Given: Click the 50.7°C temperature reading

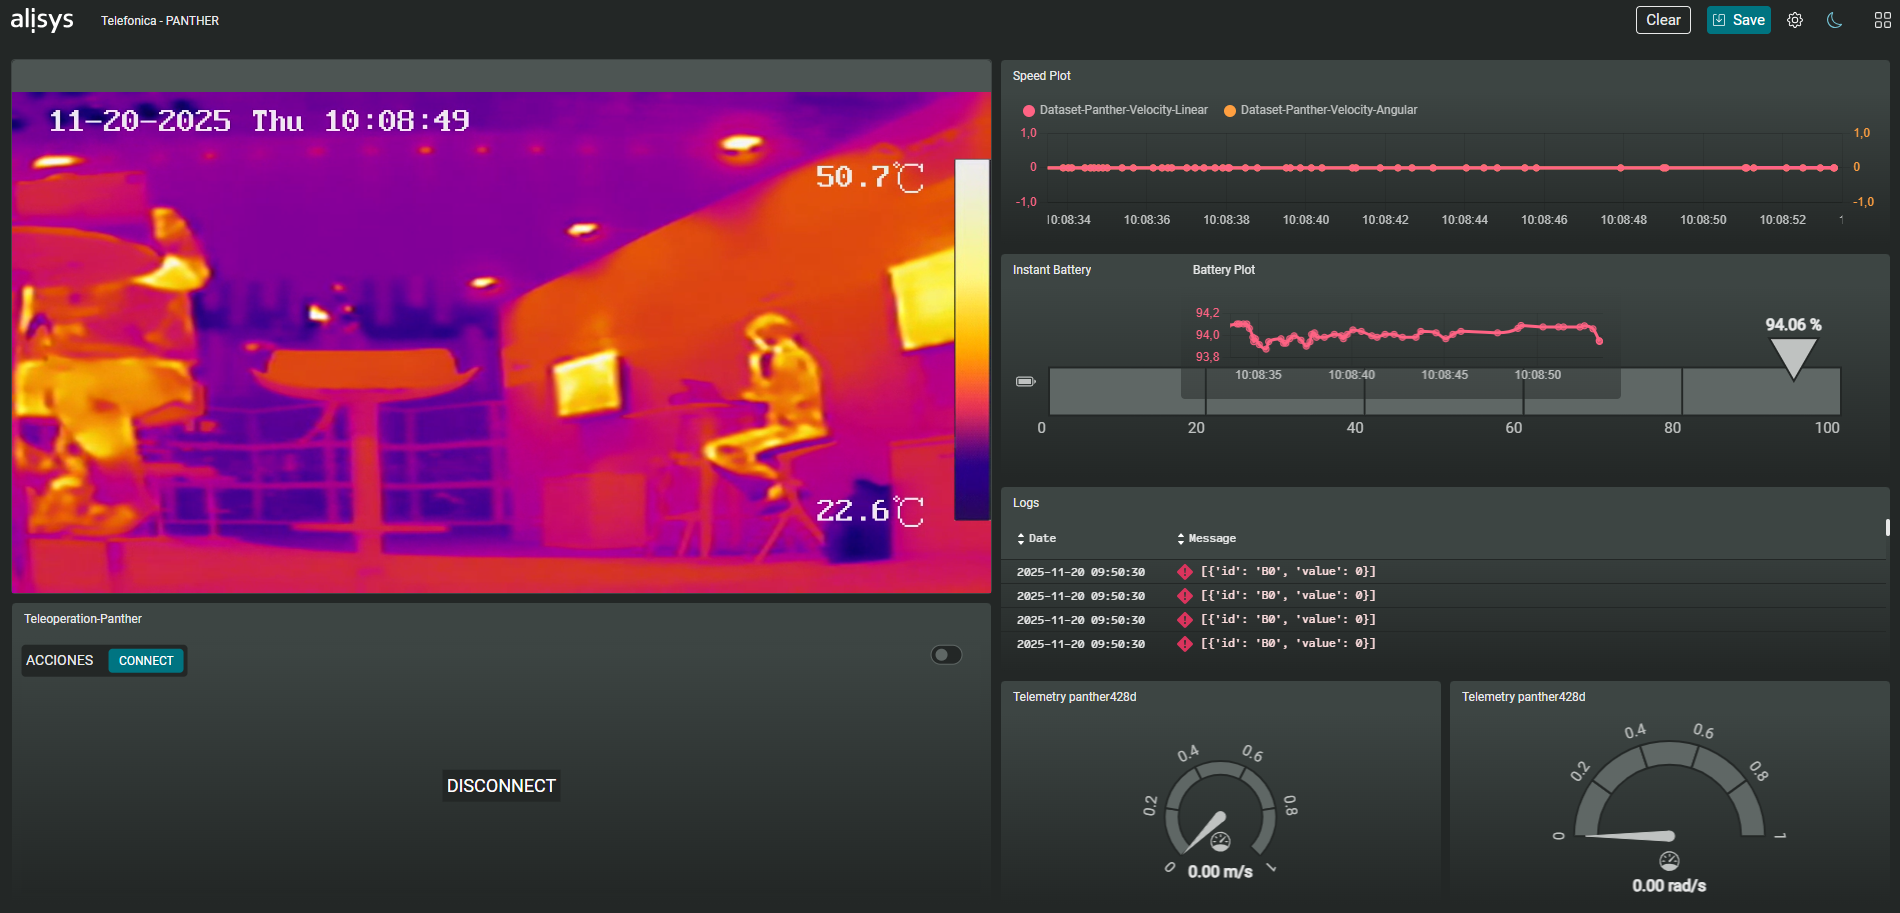Looking at the screenshot, I should coord(870,178).
